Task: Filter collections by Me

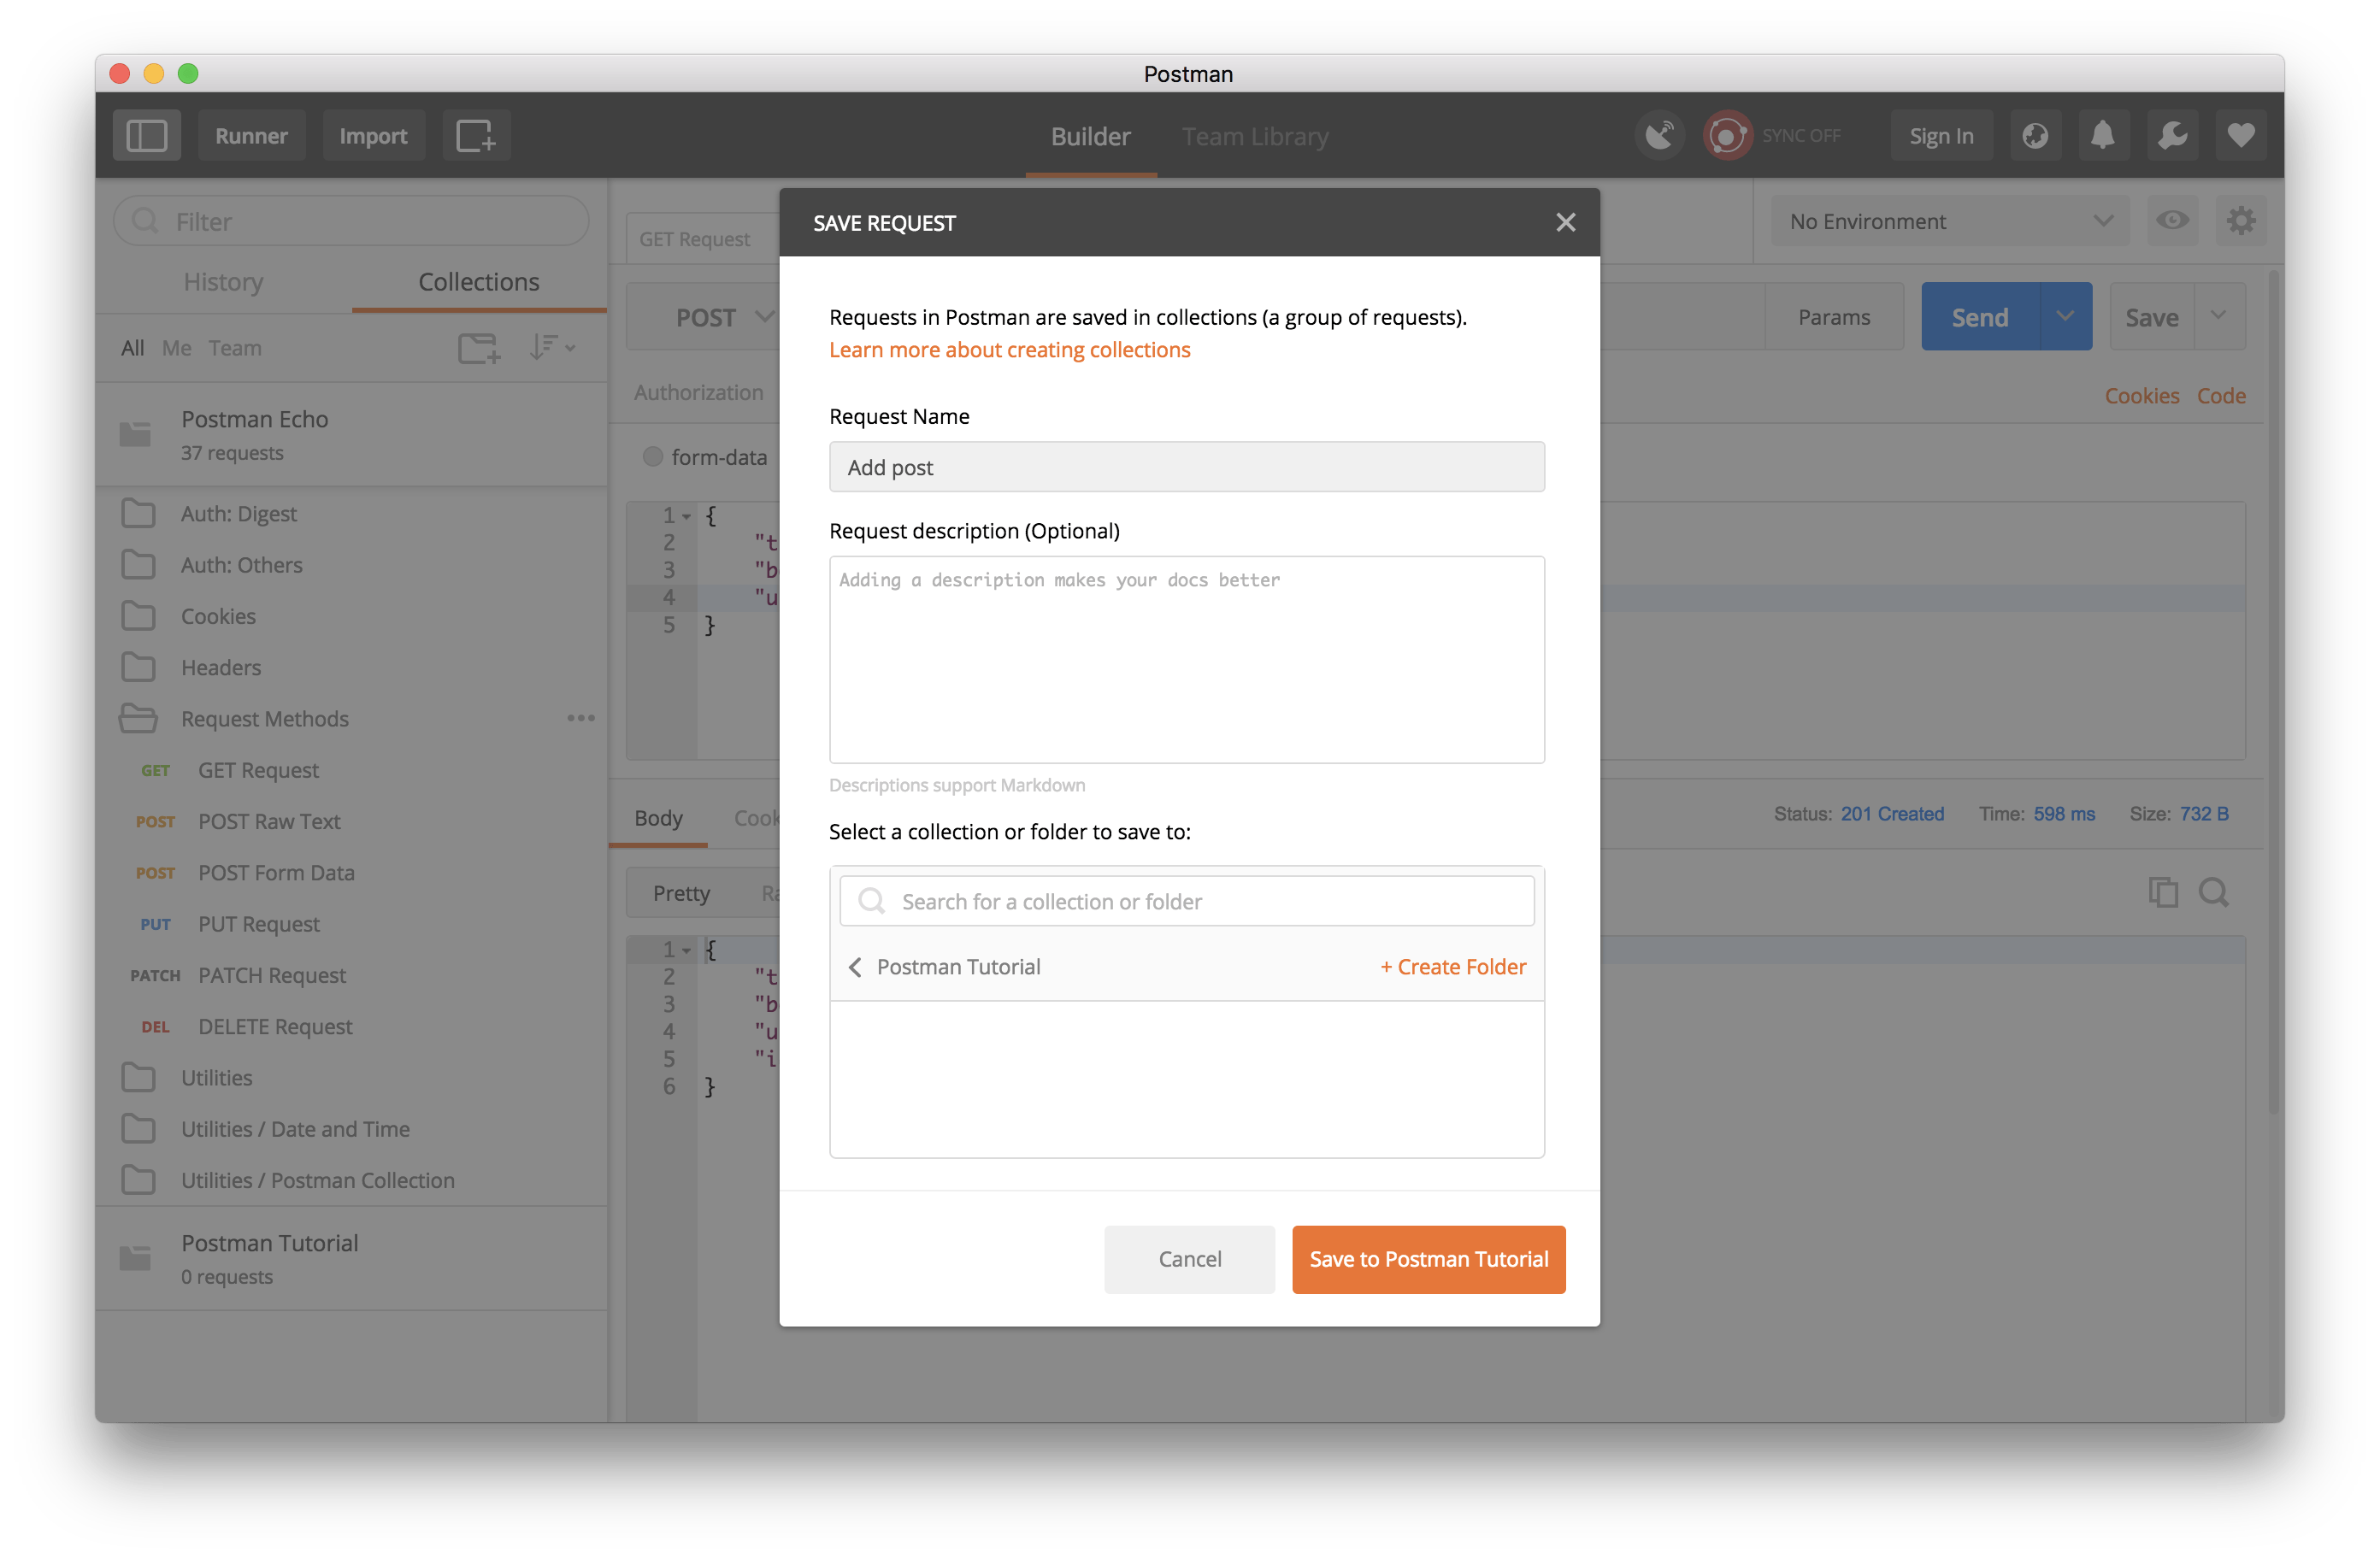Action: pyautogui.click(x=176, y=348)
